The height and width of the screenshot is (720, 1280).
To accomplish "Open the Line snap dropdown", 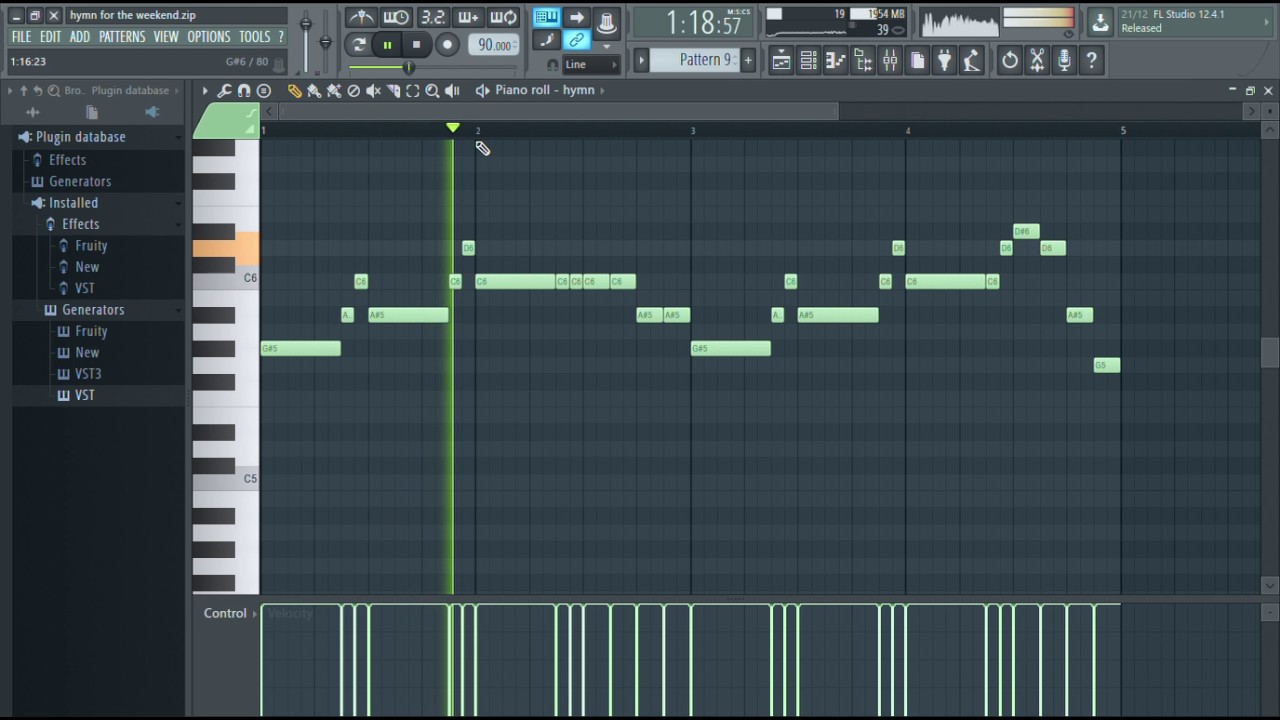I will click(591, 64).
